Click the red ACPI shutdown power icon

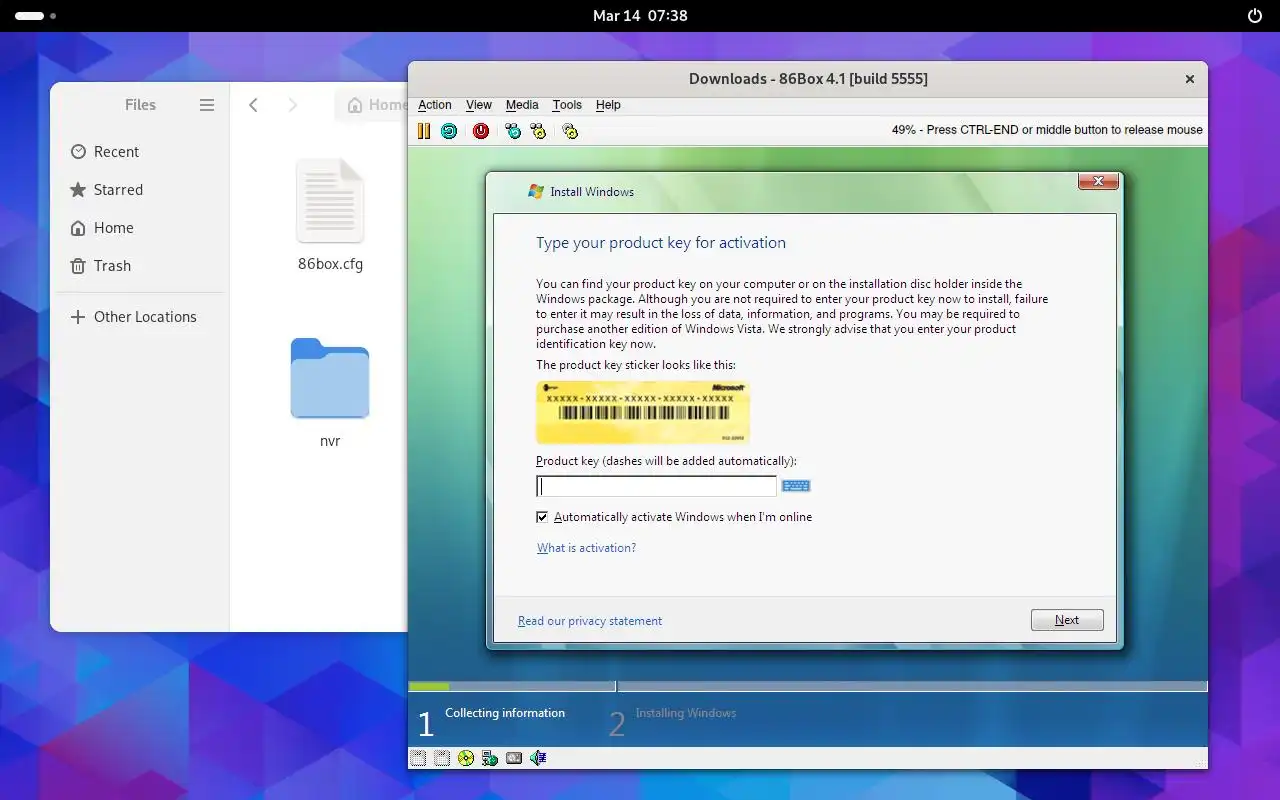(481, 131)
